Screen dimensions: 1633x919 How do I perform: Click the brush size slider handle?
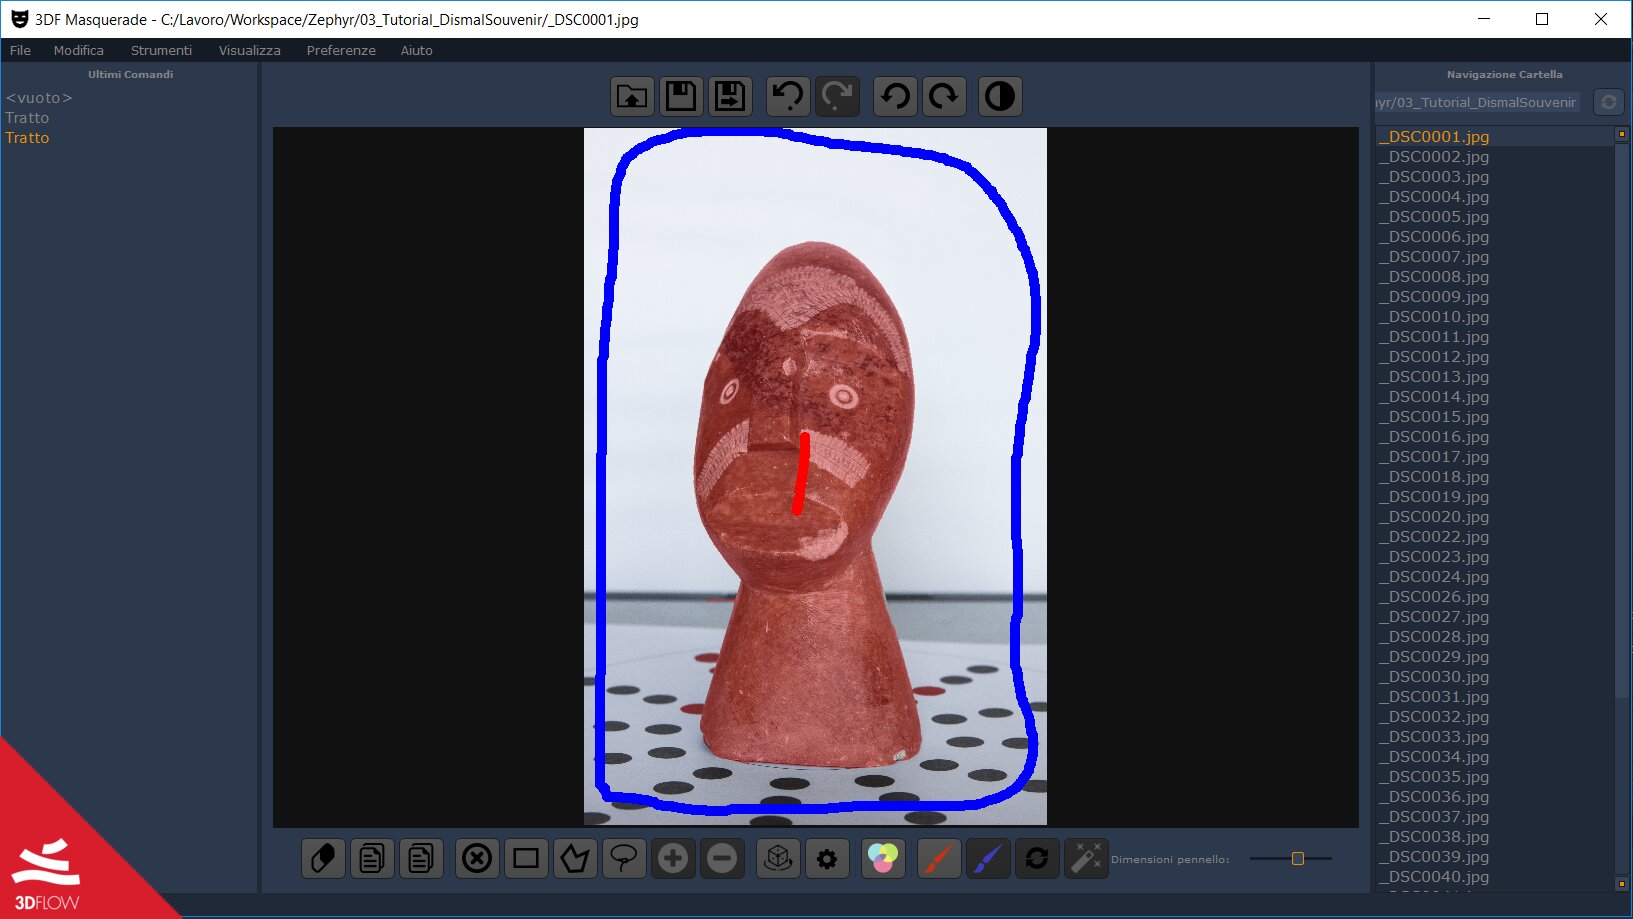point(1297,859)
